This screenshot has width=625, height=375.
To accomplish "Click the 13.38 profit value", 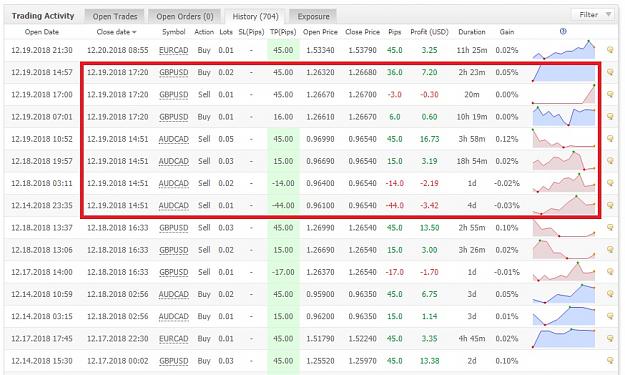I will pyautogui.click(x=429, y=361).
